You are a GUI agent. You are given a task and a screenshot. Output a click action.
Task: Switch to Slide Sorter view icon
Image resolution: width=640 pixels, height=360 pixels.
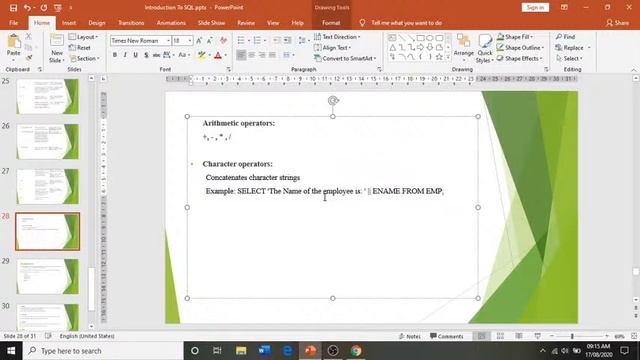pos(500,336)
